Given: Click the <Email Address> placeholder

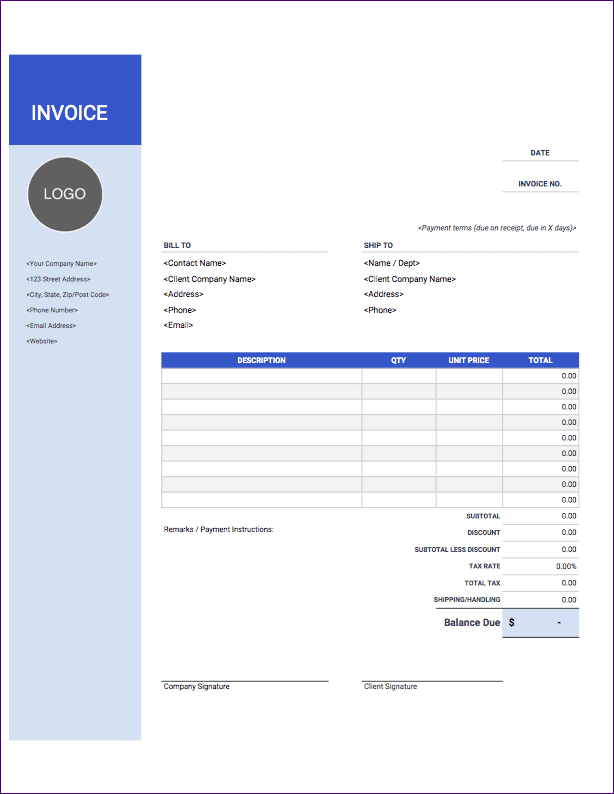Looking at the screenshot, I should click(51, 326).
